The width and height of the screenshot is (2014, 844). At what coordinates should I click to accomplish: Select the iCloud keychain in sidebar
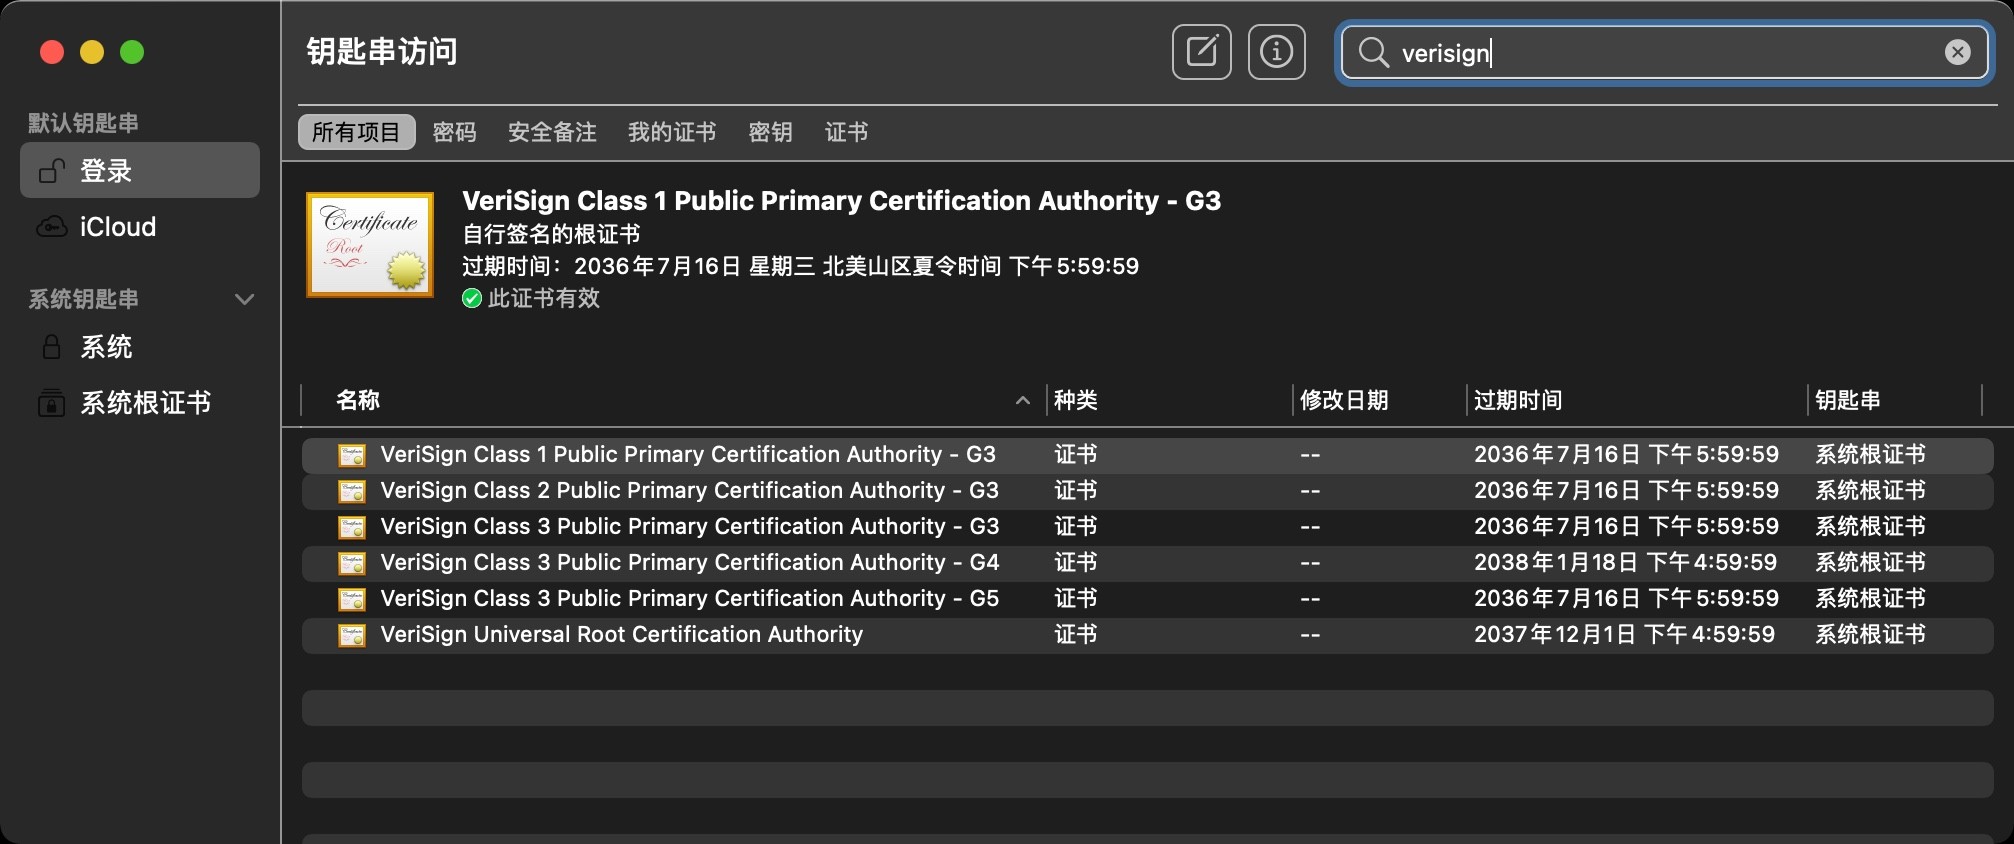(x=117, y=227)
